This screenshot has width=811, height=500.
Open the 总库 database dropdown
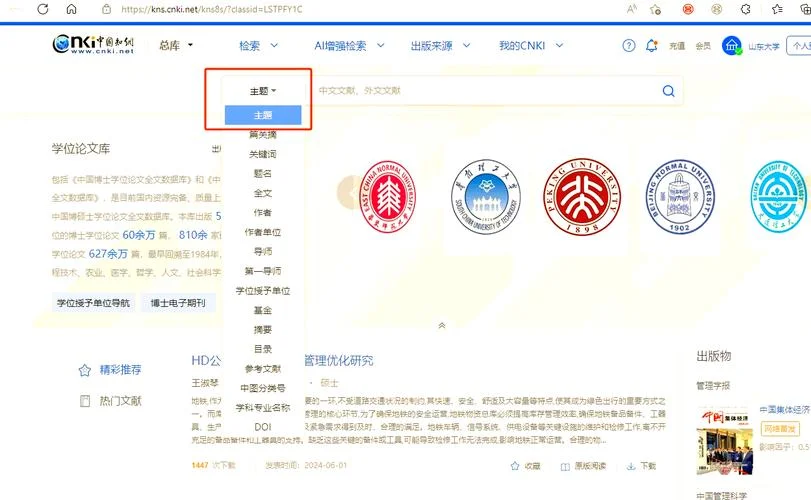tap(176, 46)
